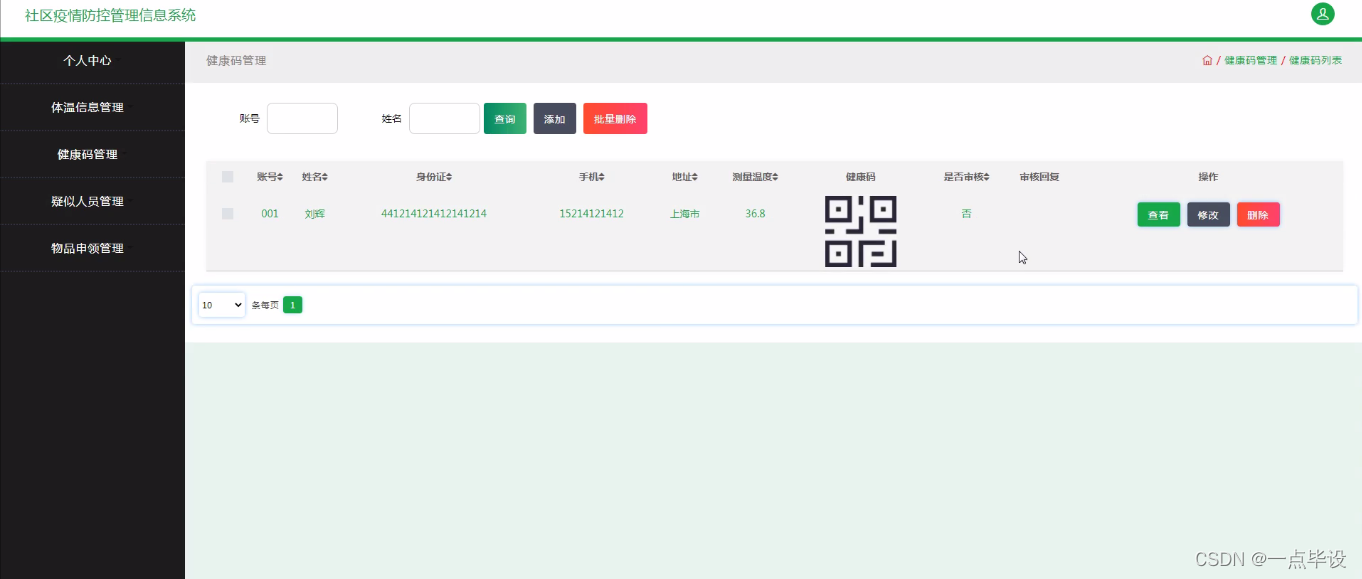This screenshot has height=579, width=1362.
Task: Tick the checkbox for row 001
Action: [228, 214]
